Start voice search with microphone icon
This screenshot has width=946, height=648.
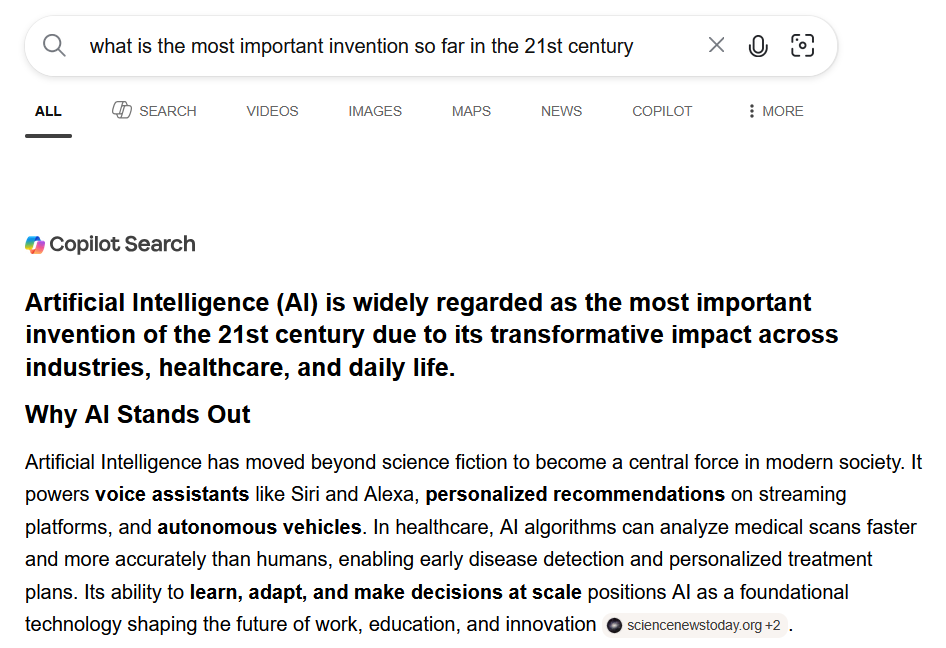758,46
